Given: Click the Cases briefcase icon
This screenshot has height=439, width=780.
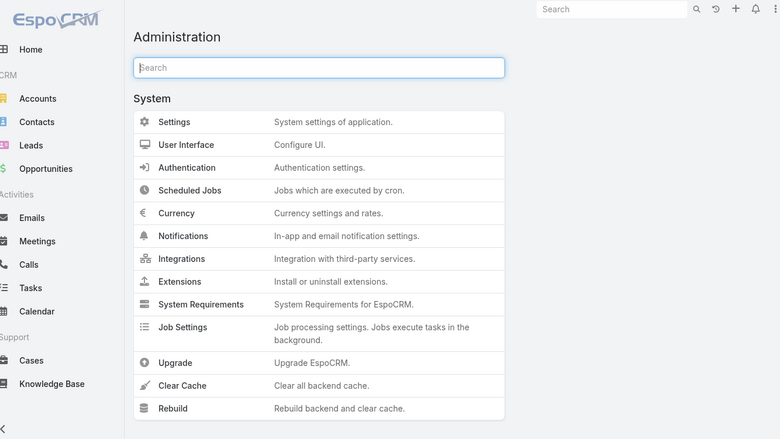Looking at the screenshot, I should point(3,360).
